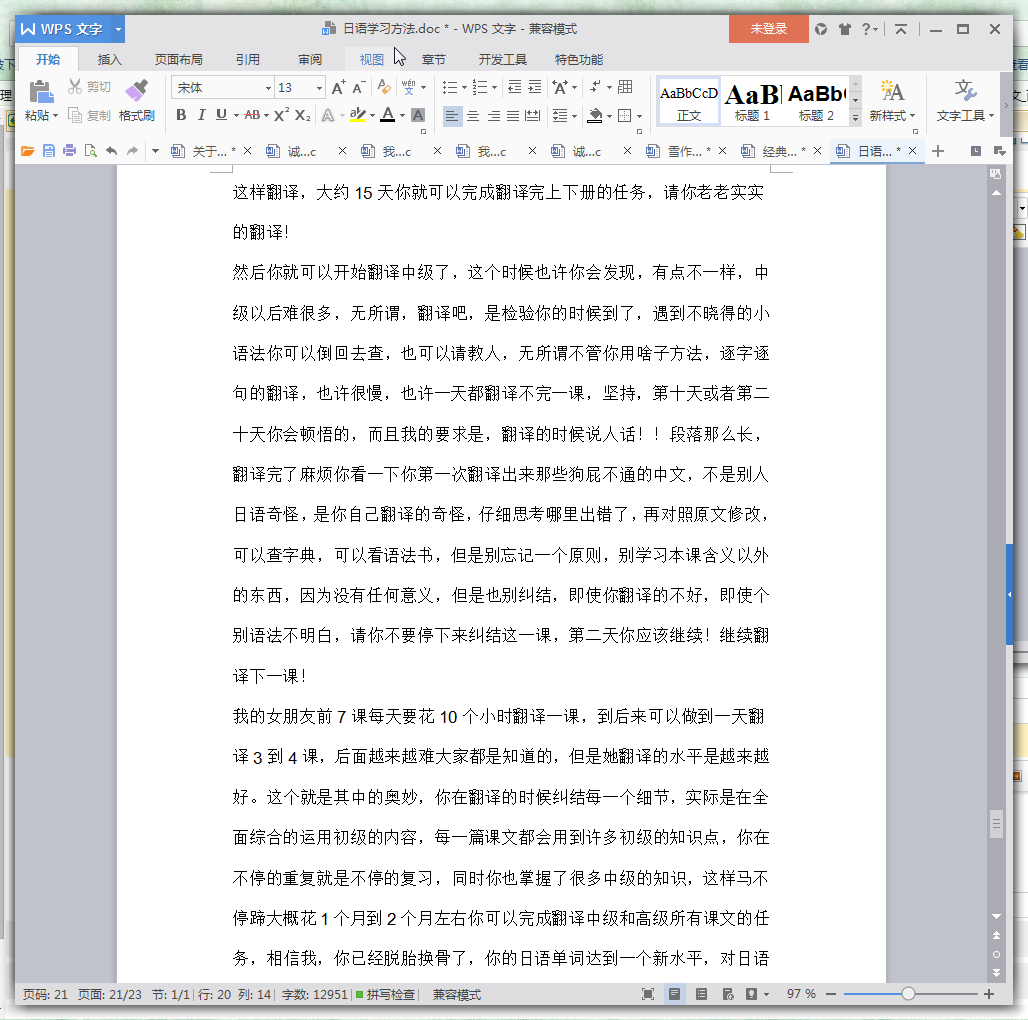Click the clear formatting eraser icon

384,87
